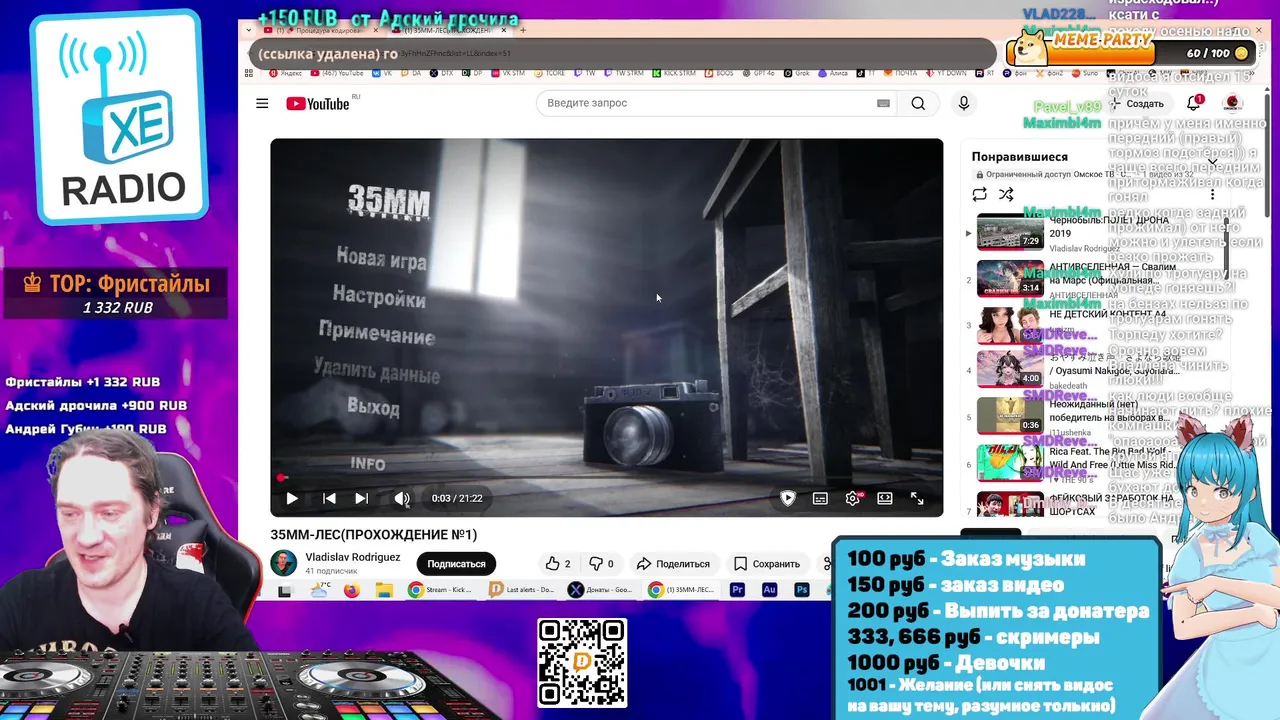Viewport: 1280px width, 720px height.
Task: Click the Подписаться subscribe button
Action: [456, 564]
